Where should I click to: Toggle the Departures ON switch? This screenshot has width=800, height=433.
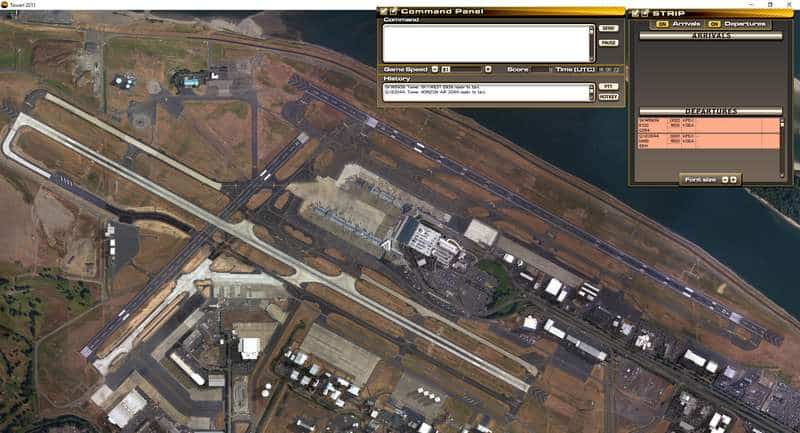click(x=713, y=23)
